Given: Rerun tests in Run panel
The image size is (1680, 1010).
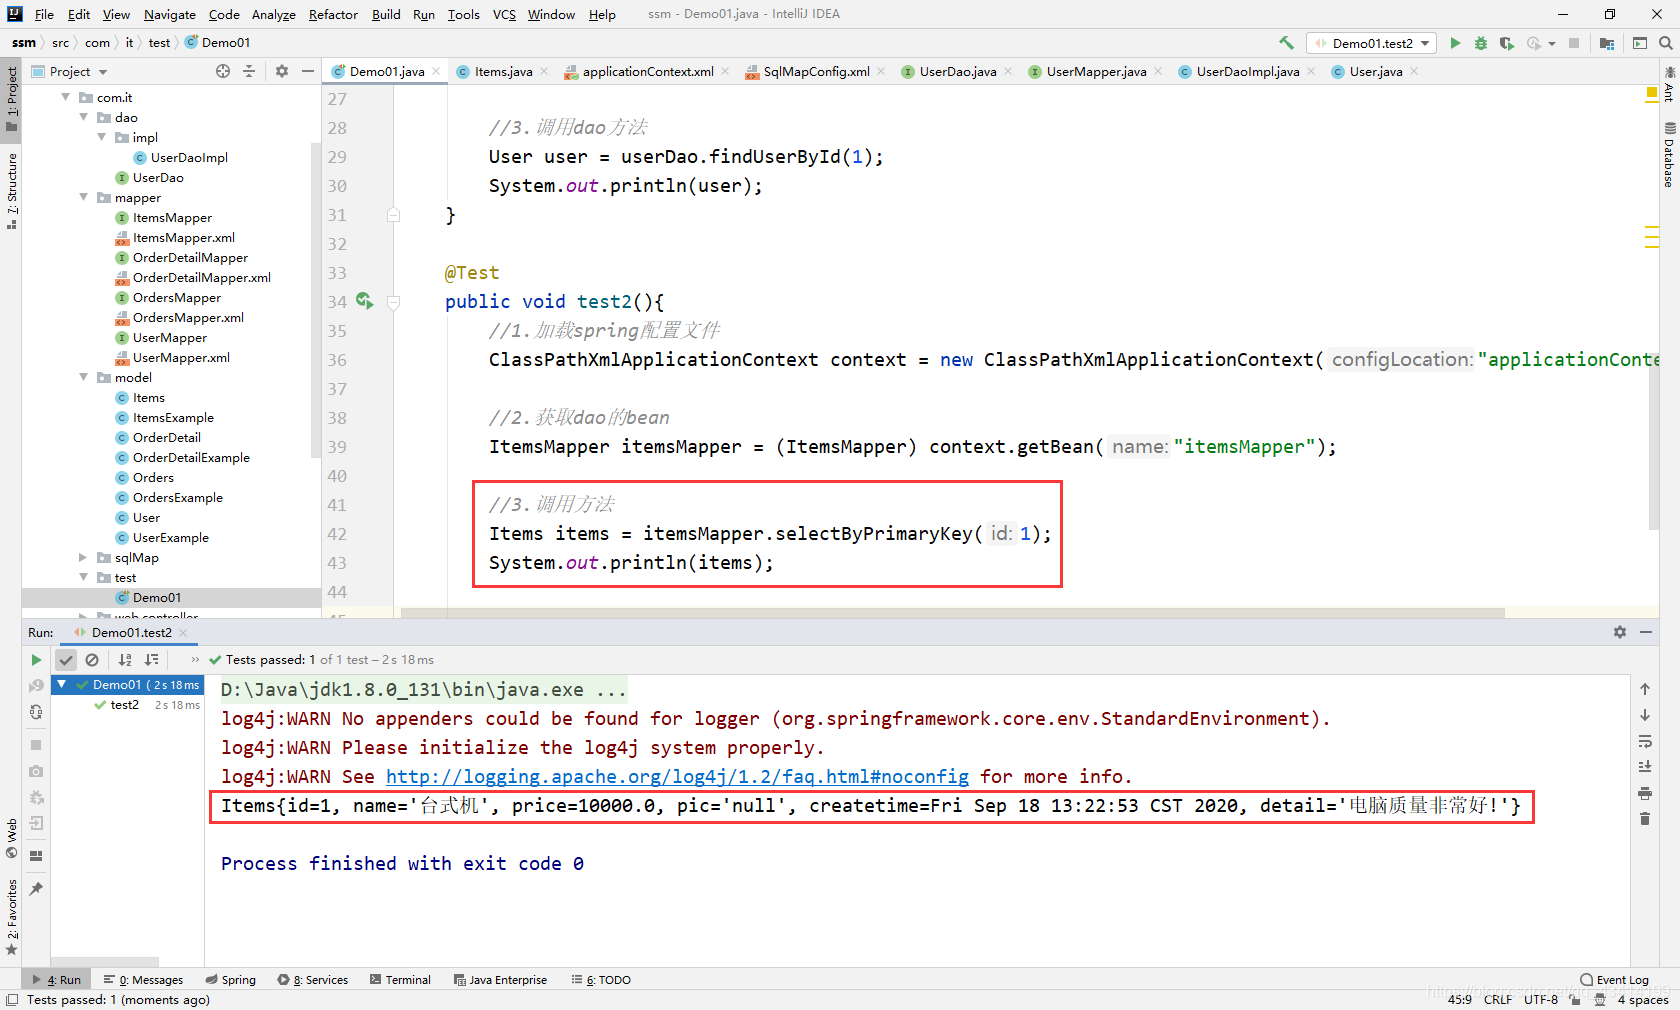Looking at the screenshot, I should pos(36,660).
